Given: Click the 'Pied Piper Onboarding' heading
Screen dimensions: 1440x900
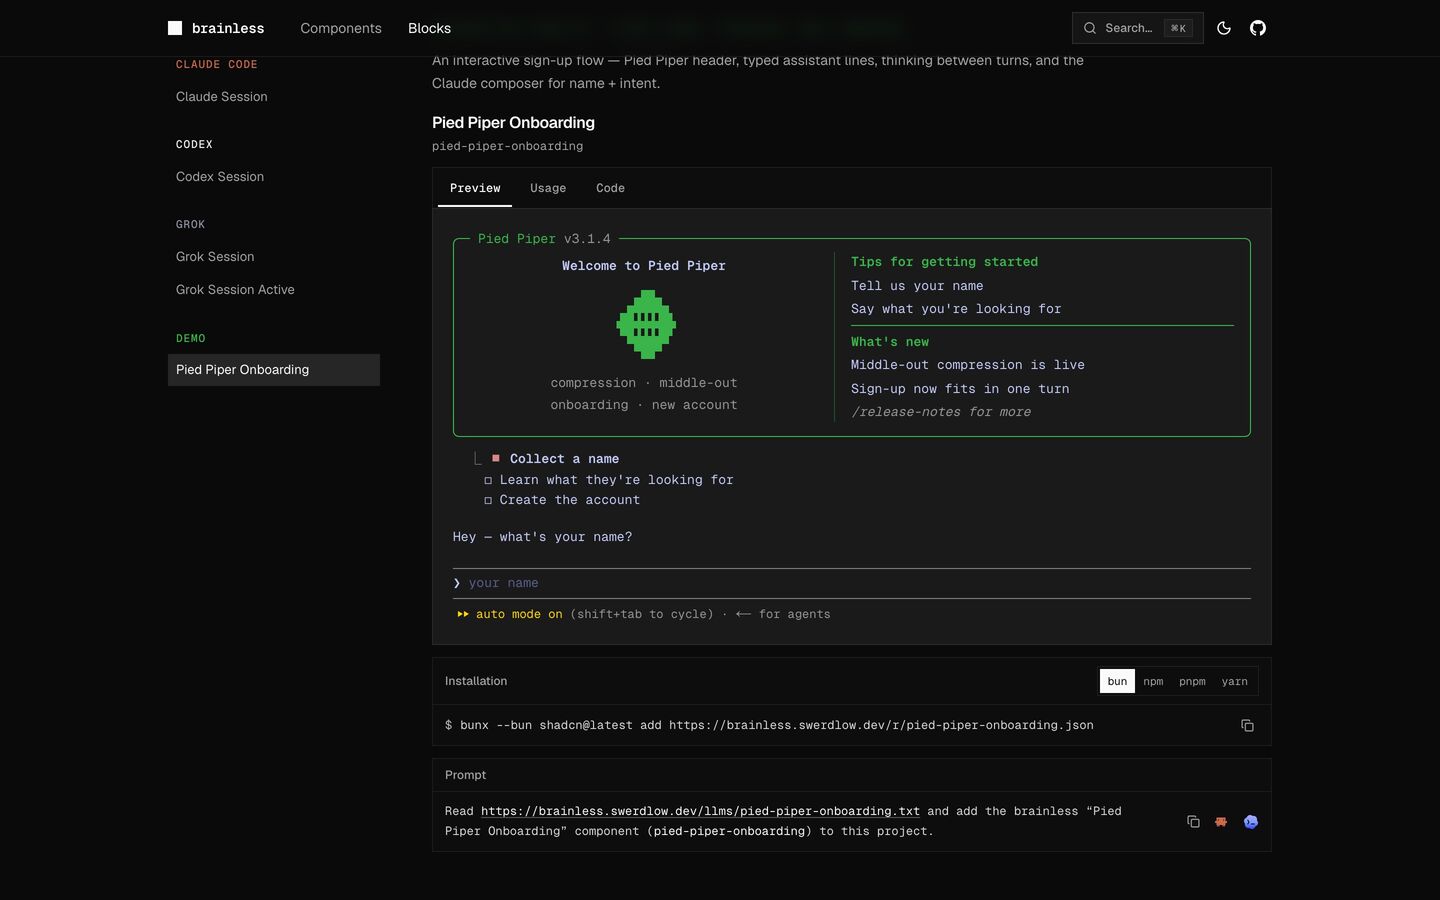Looking at the screenshot, I should (513, 123).
